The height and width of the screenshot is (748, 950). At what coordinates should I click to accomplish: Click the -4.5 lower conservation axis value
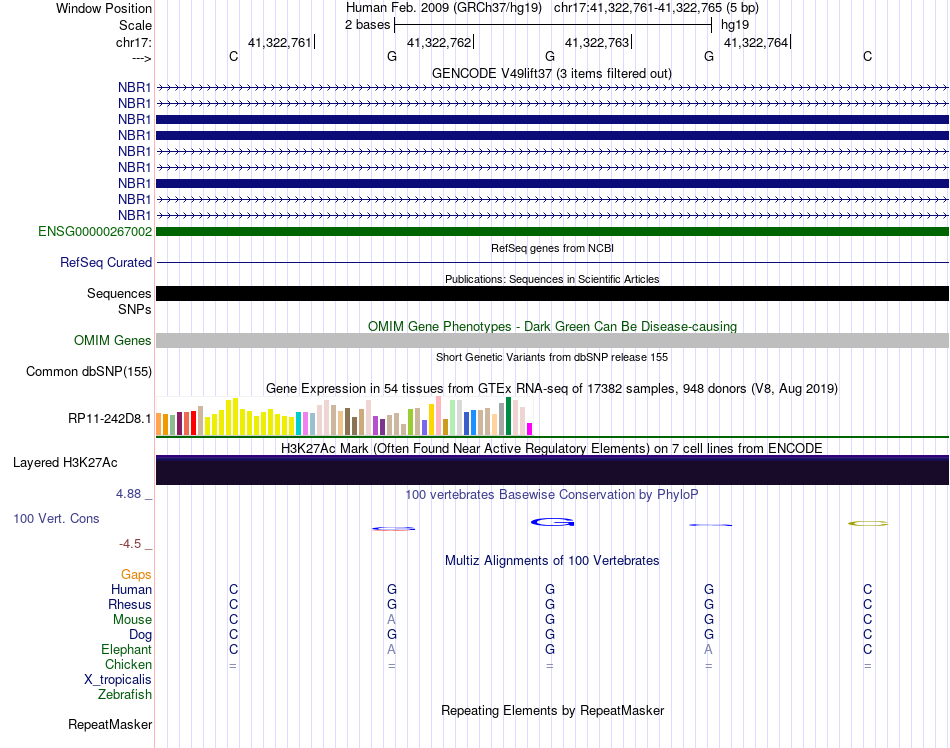pos(130,544)
